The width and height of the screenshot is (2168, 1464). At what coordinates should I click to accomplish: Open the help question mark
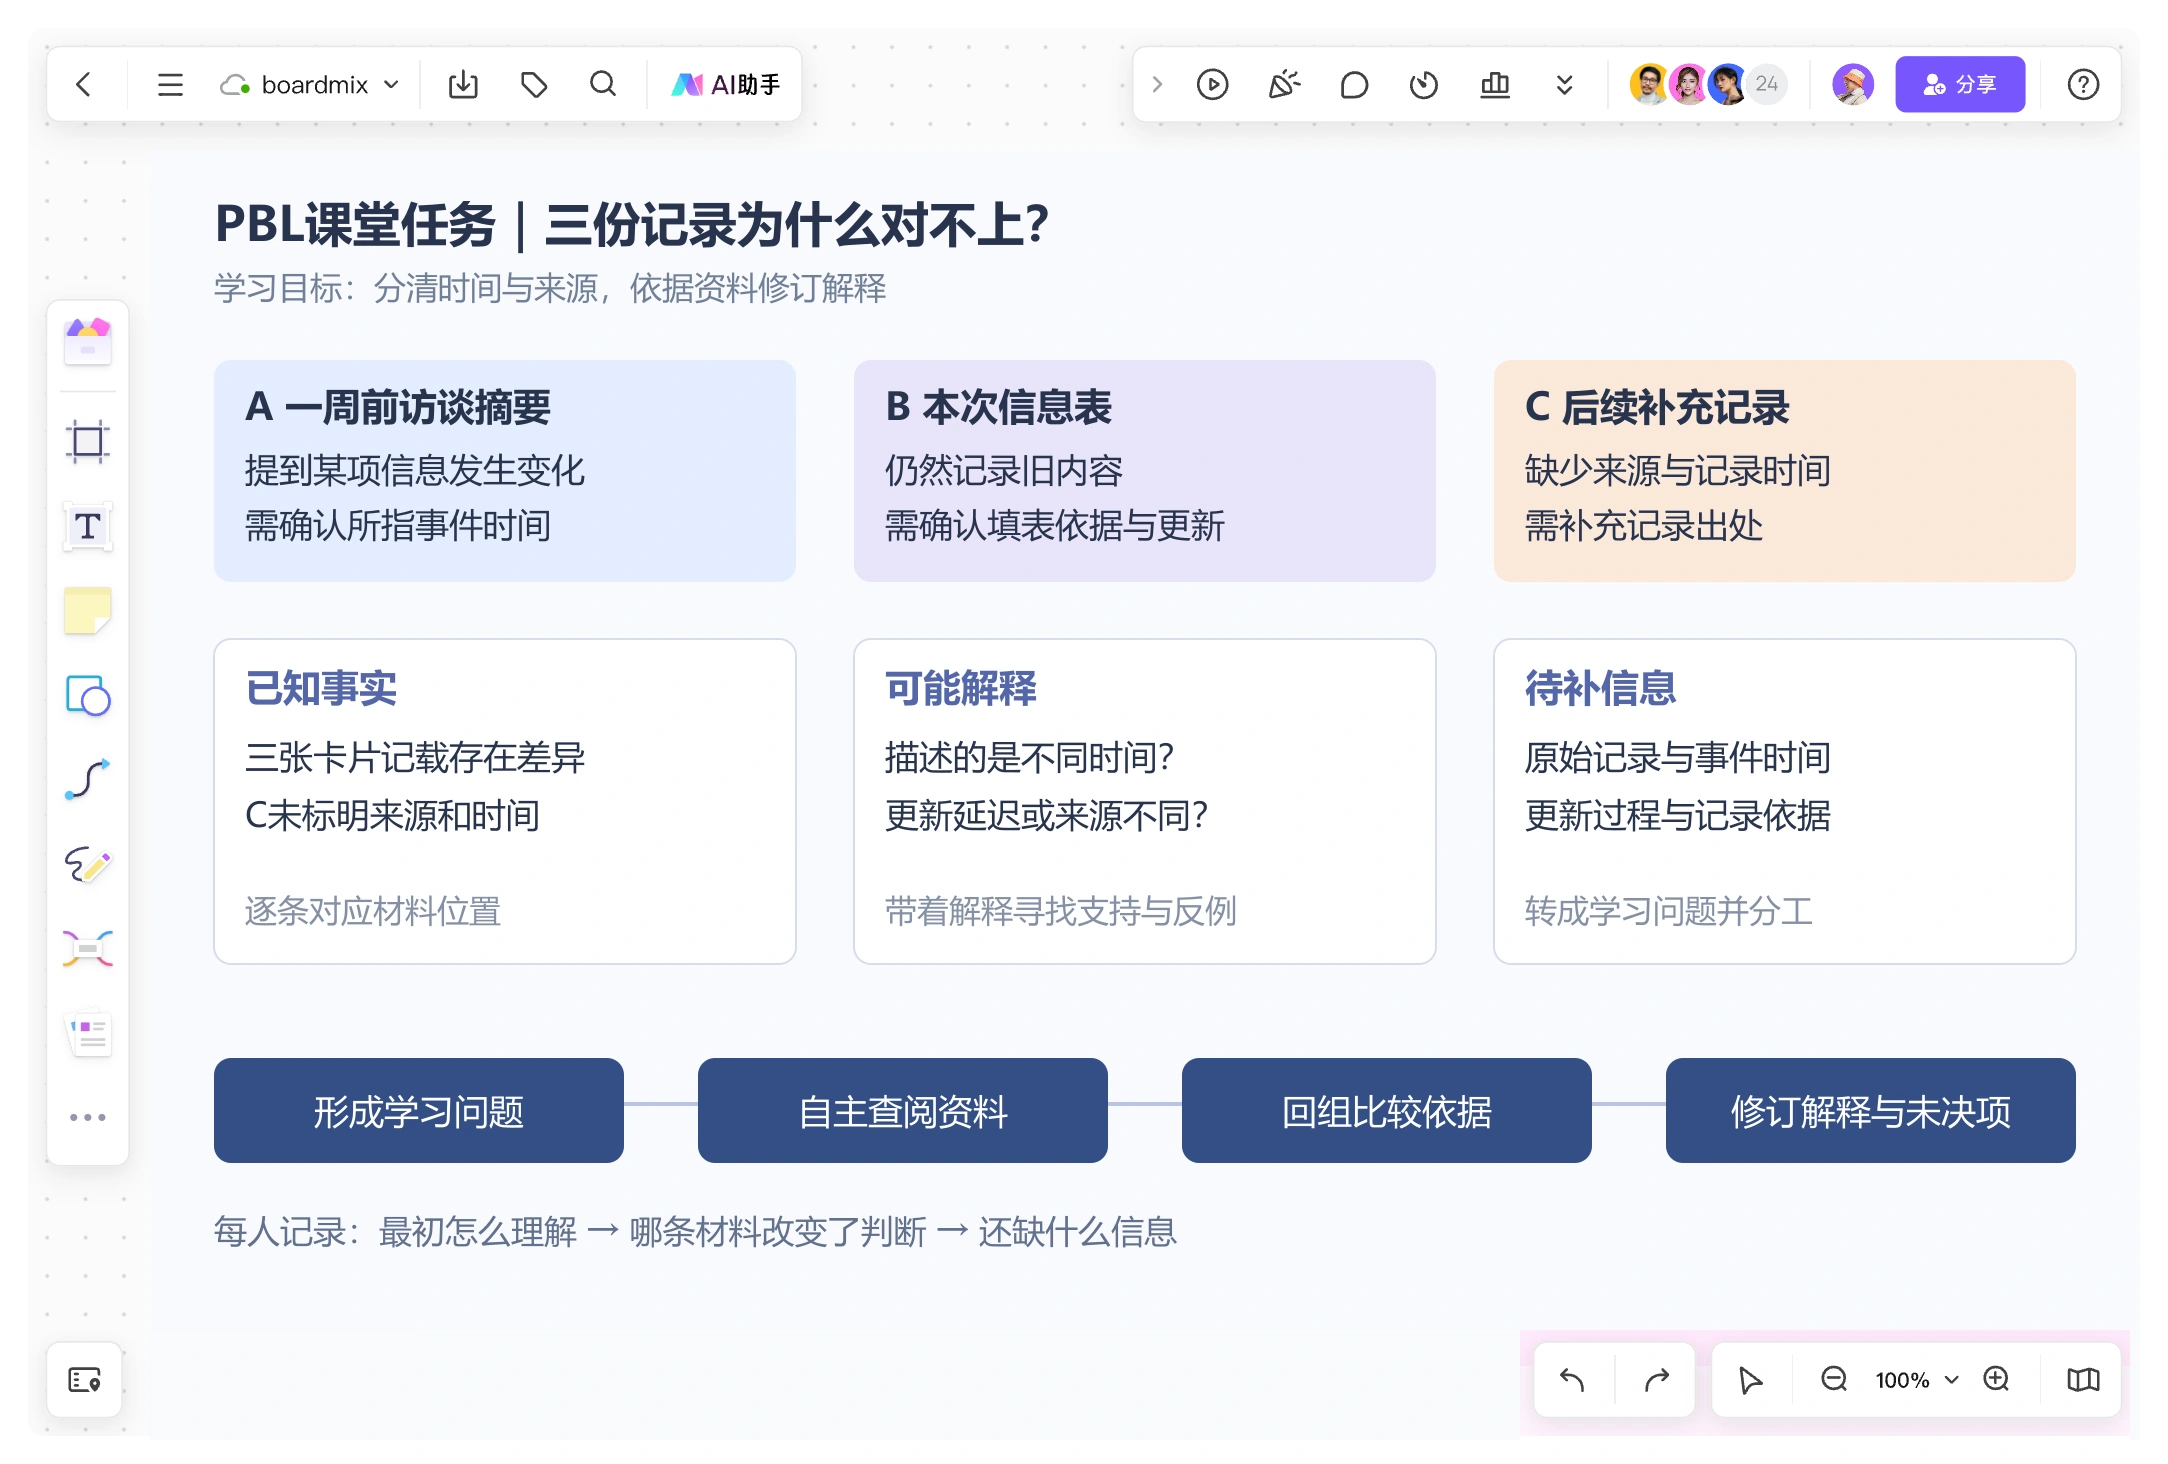2083,85
